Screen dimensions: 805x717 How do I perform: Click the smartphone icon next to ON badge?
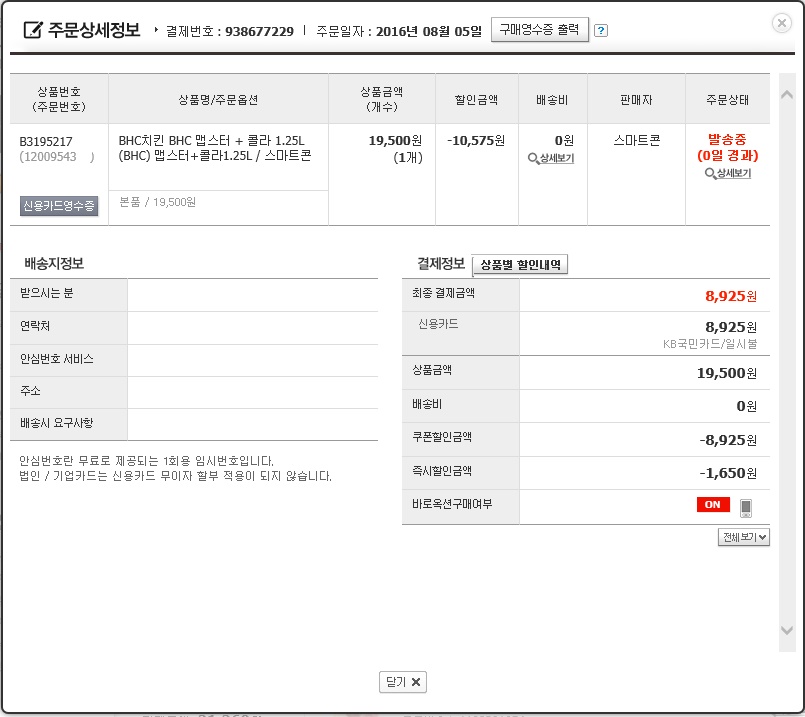[745, 507]
